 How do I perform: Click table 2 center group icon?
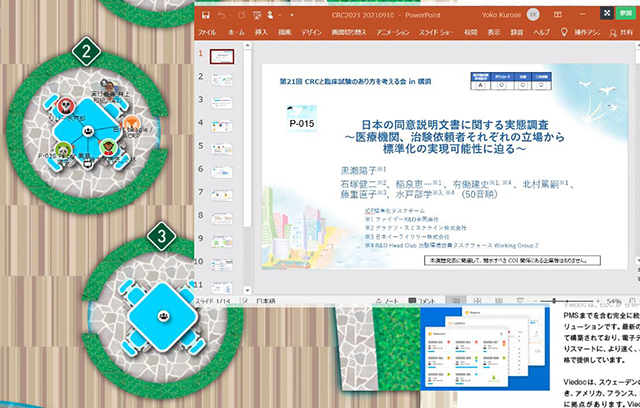pos(88,131)
